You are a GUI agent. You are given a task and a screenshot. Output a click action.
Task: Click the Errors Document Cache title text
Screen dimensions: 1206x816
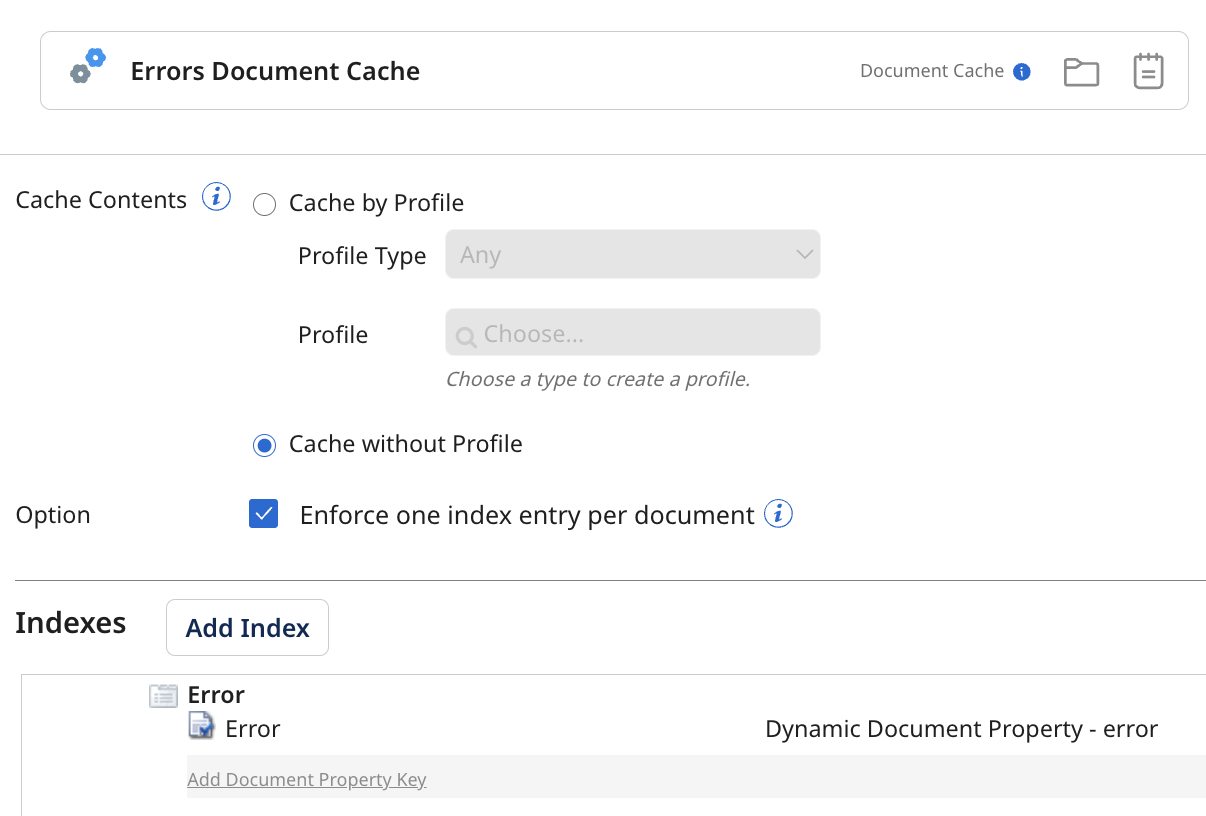(274, 70)
